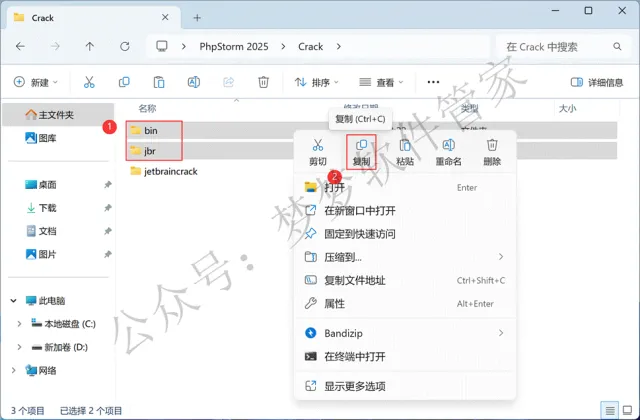Choose 属性 from context menu
Image resolution: width=640 pixels, height=420 pixels.
(x=405, y=304)
